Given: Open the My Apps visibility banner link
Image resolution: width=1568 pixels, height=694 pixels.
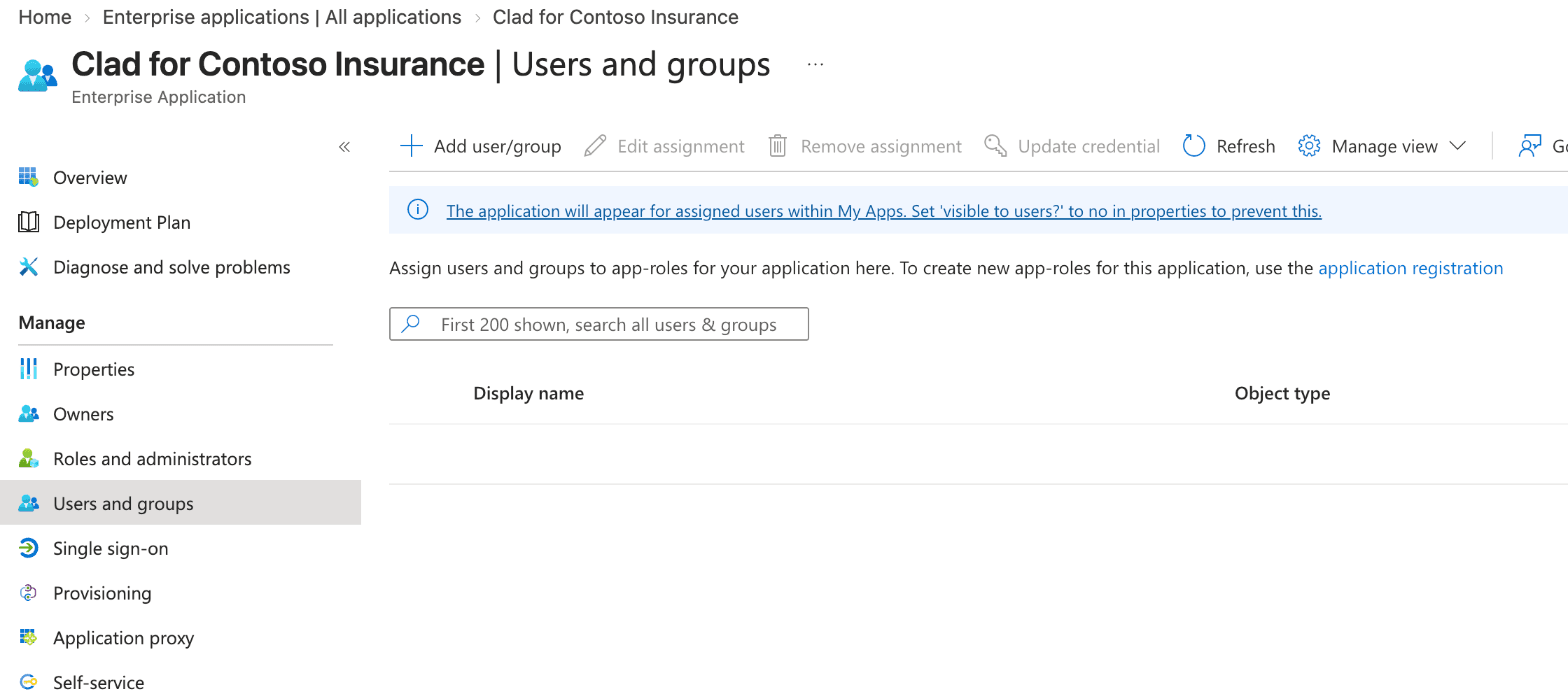Looking at the screenshot, I should coord(884,211).
